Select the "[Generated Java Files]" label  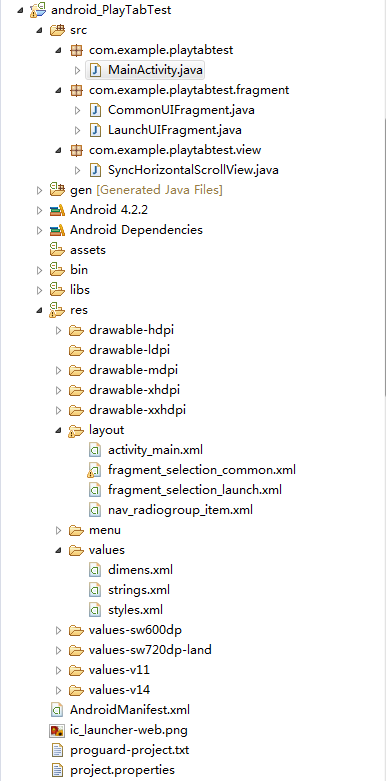pyautogui.click(x=159, y=190)
